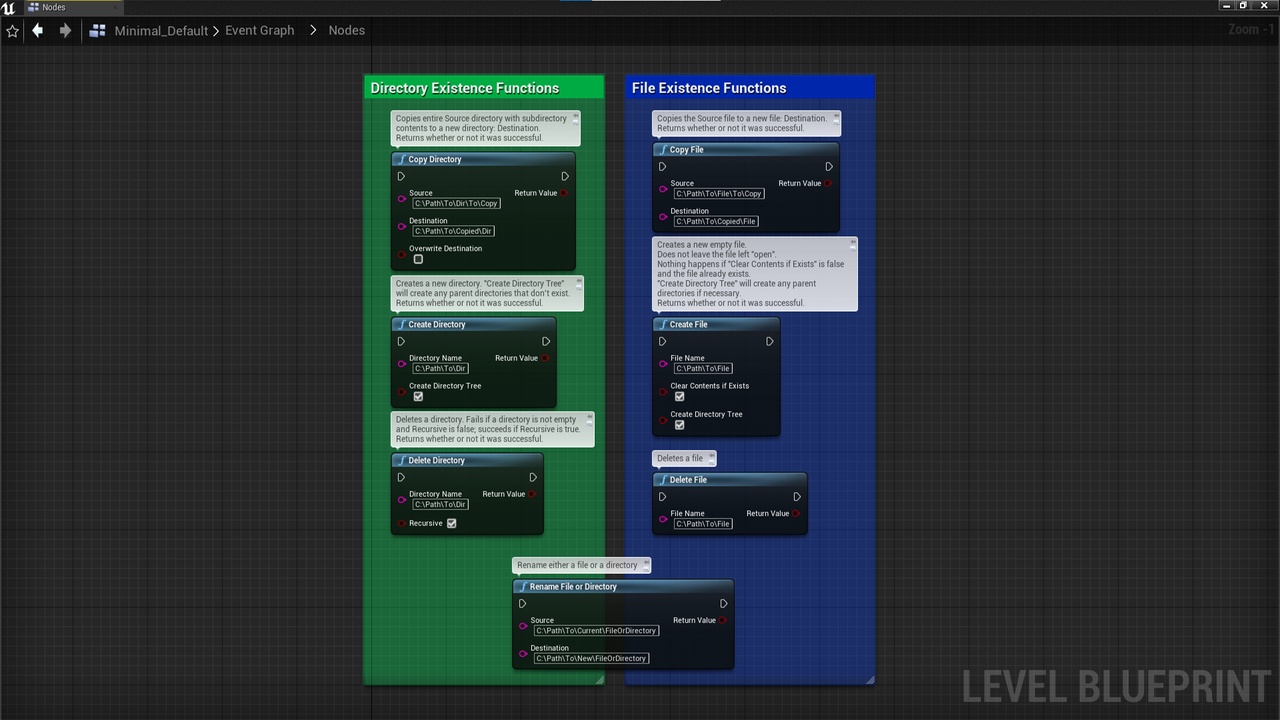Click the Zoom -1 indicator text

pos(1250,29)
